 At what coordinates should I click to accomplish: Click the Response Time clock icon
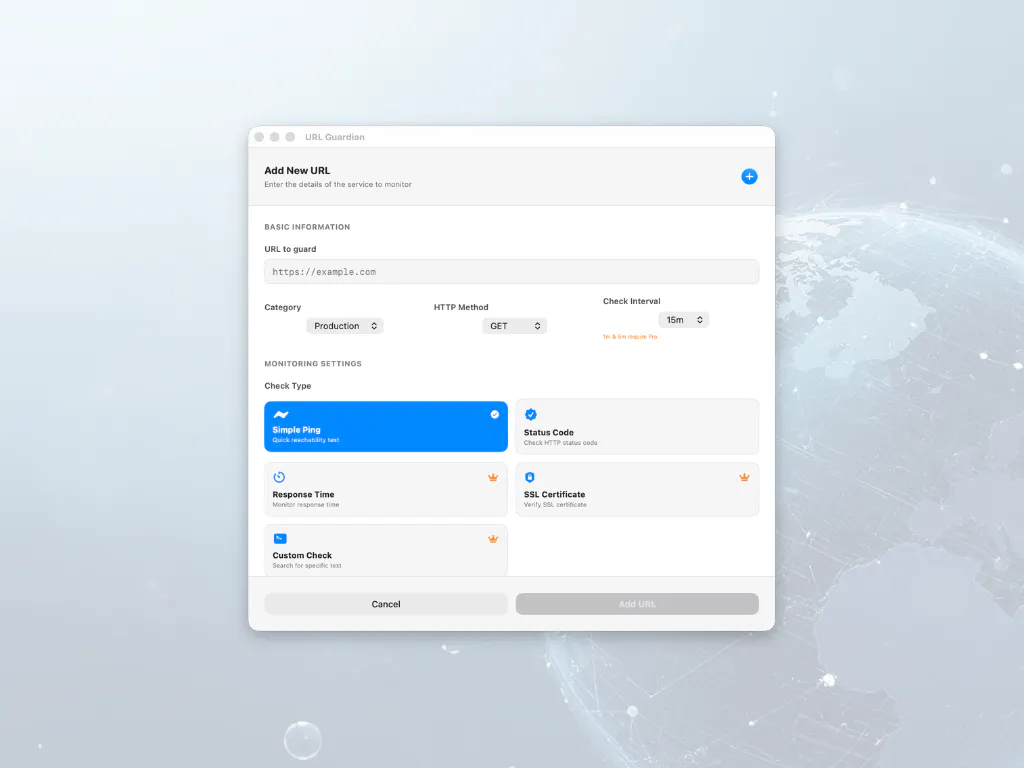click(x=279, y=477)
